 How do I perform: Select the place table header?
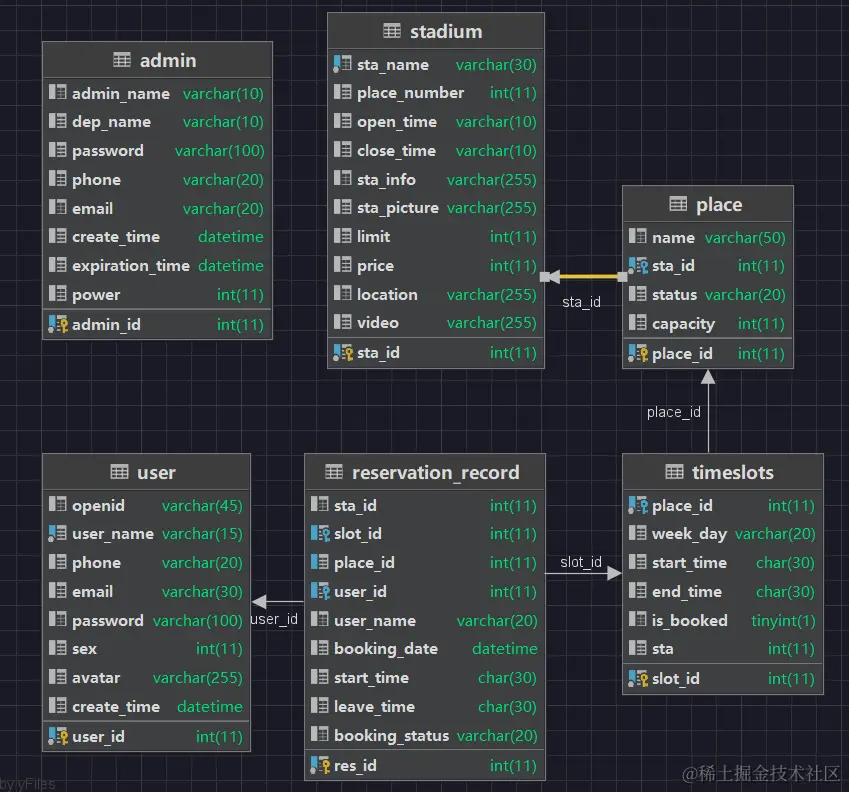point(708,205)
